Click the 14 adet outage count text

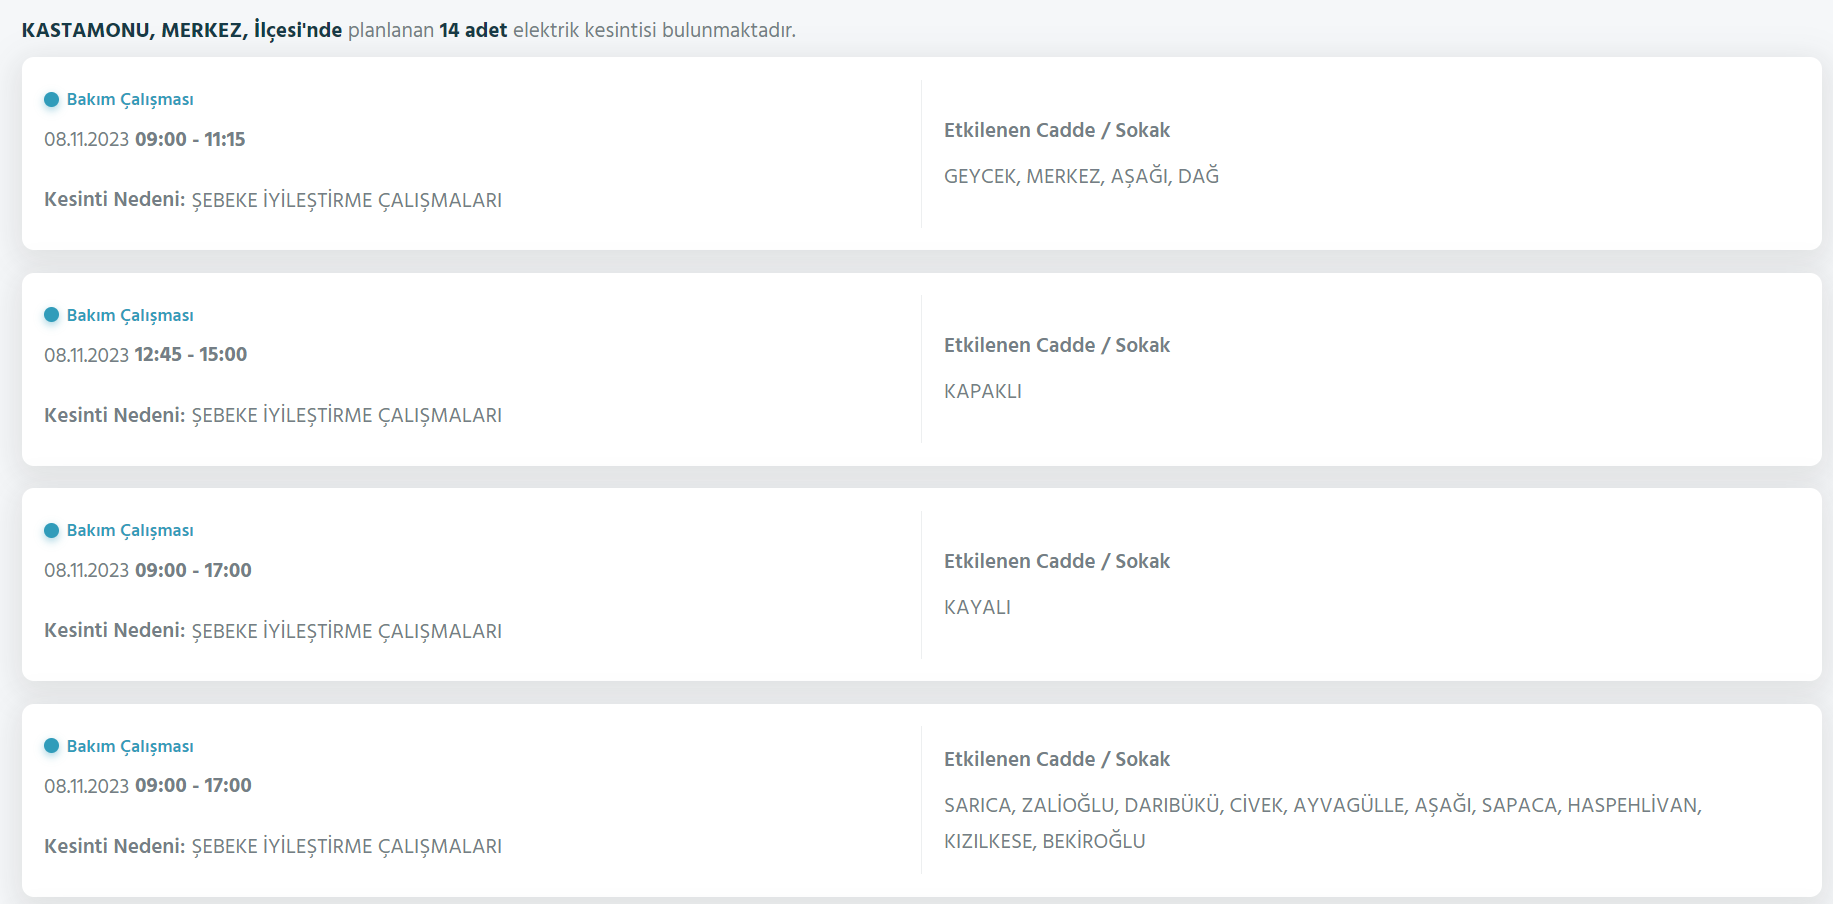pyautogui.click(x=473, y=30)
